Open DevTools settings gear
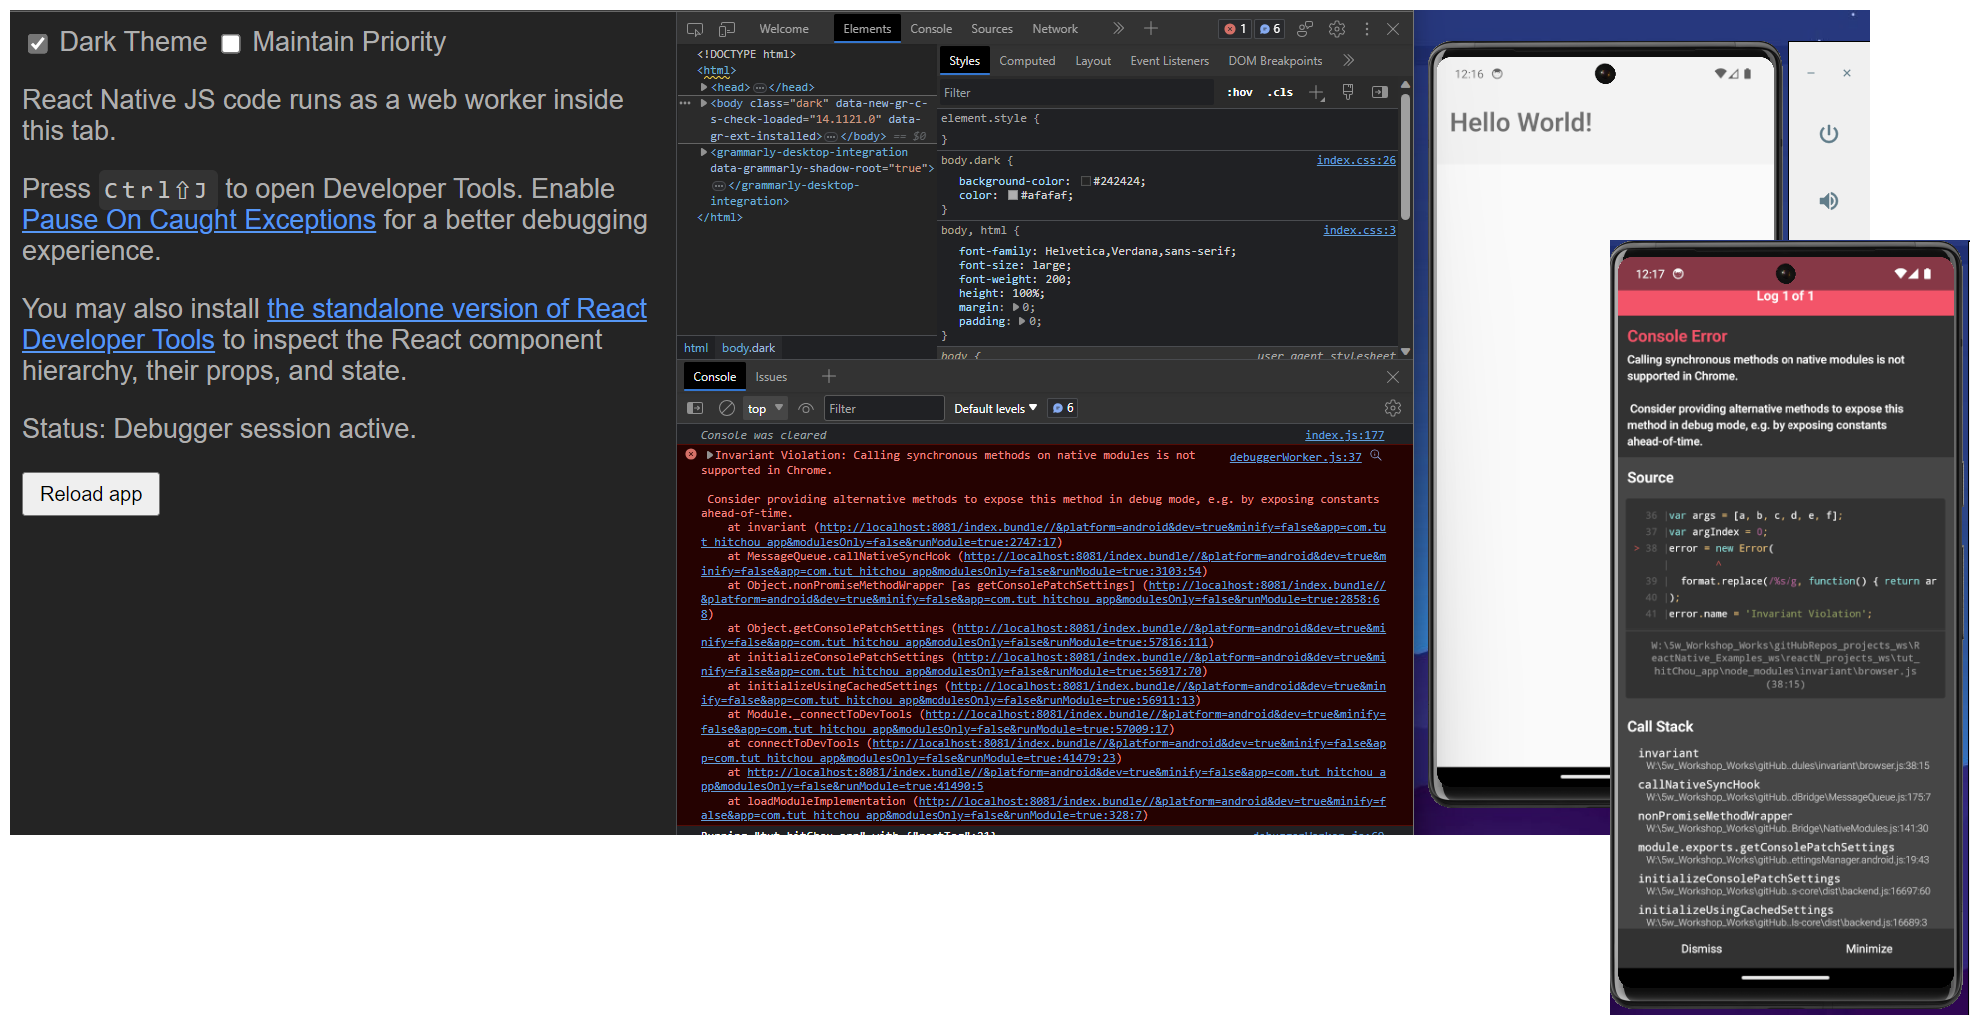 pyautogui.click(x=1338, y=28)
